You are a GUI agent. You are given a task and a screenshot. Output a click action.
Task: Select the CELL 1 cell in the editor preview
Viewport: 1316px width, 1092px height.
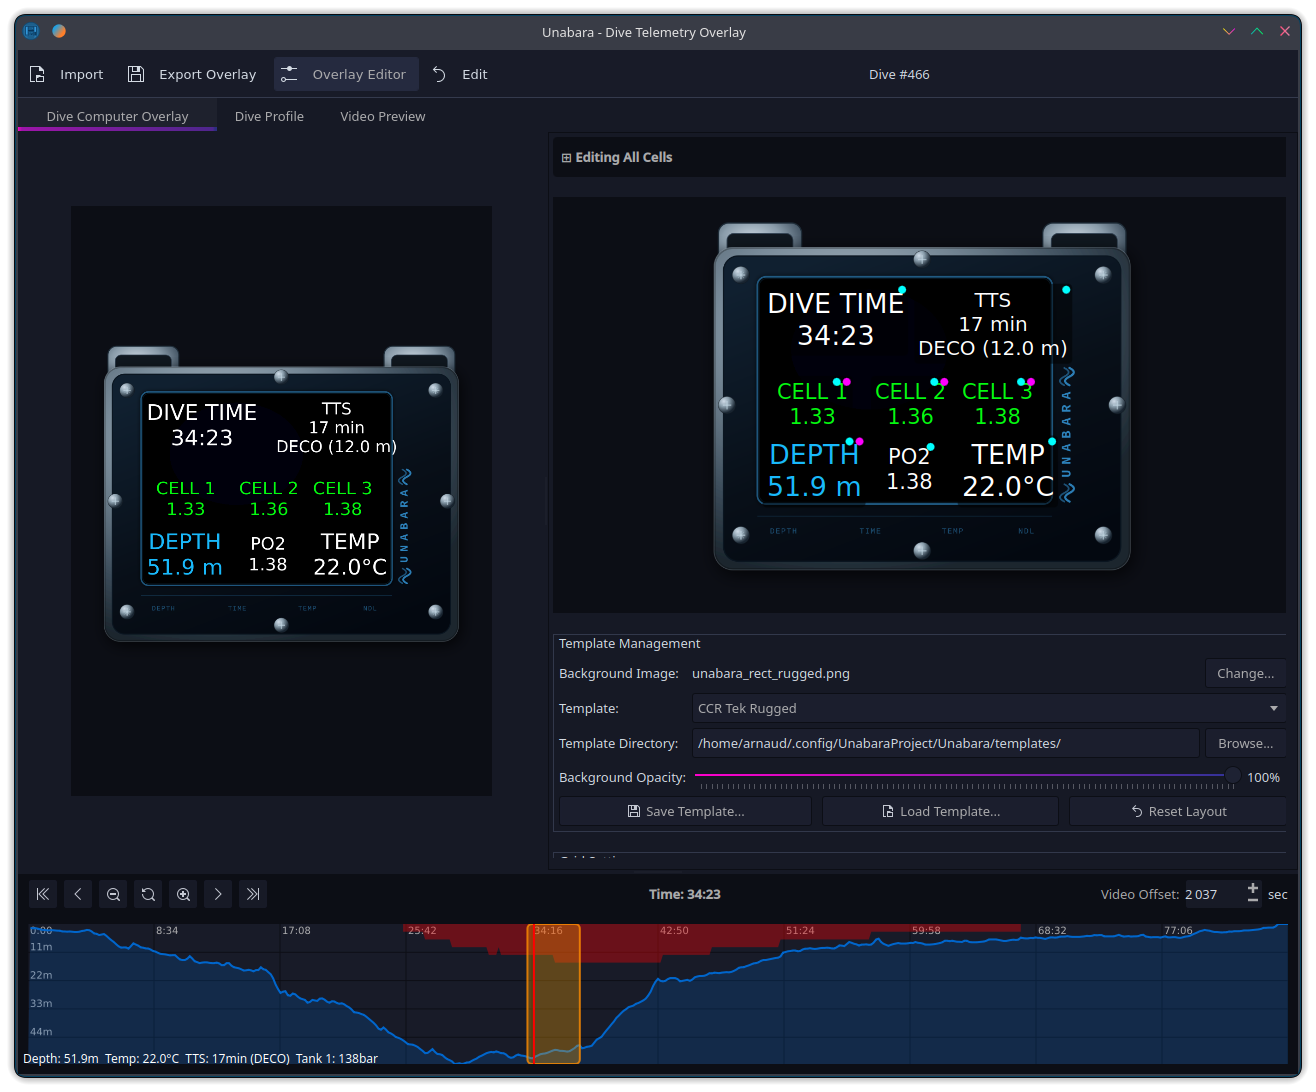(x=812, y=403)
